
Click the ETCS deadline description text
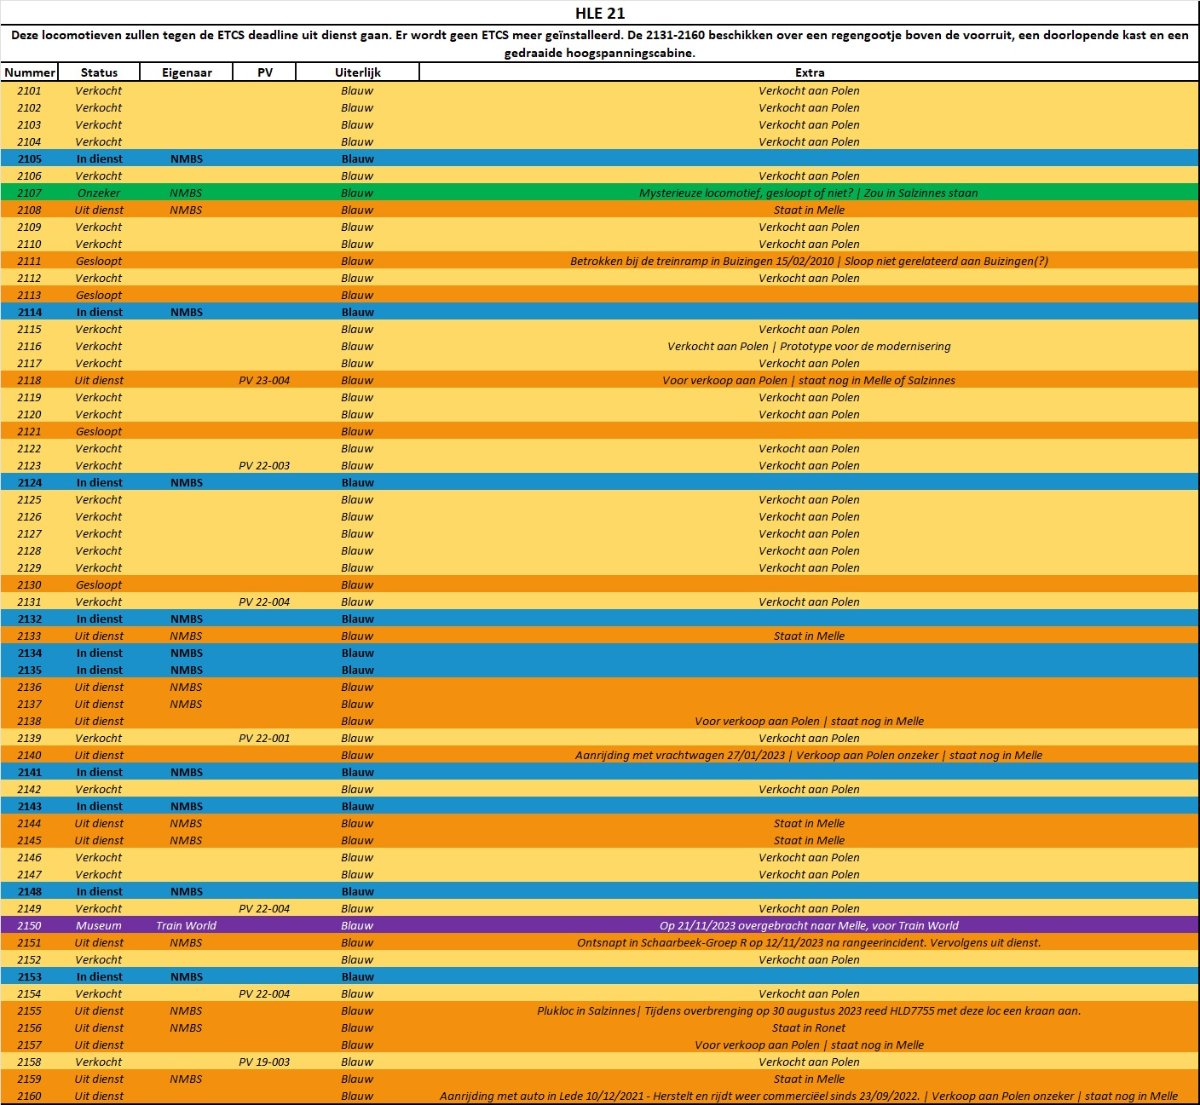coord(600,44)
